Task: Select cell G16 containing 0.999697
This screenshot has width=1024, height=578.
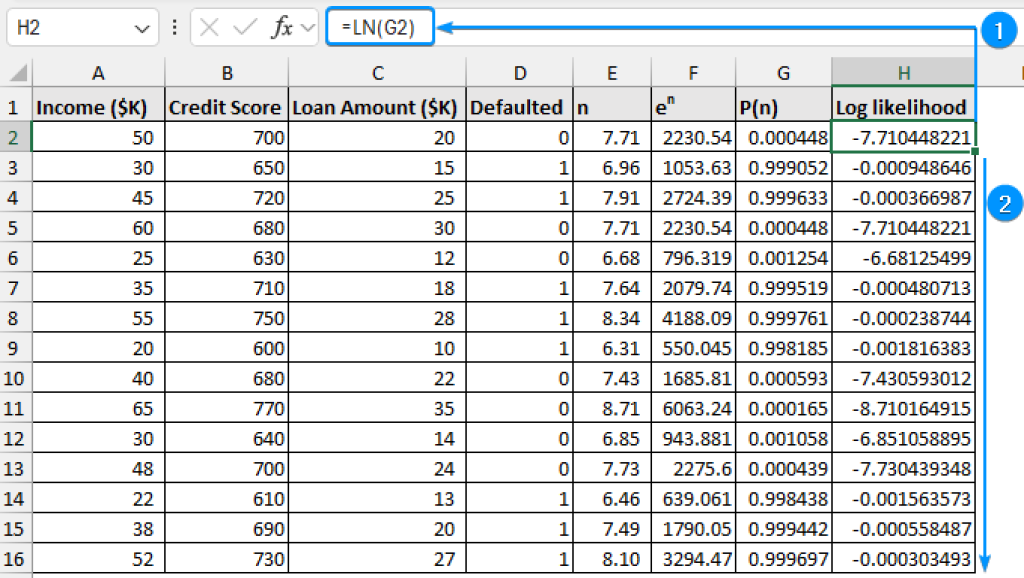Action: coord(783,559)
